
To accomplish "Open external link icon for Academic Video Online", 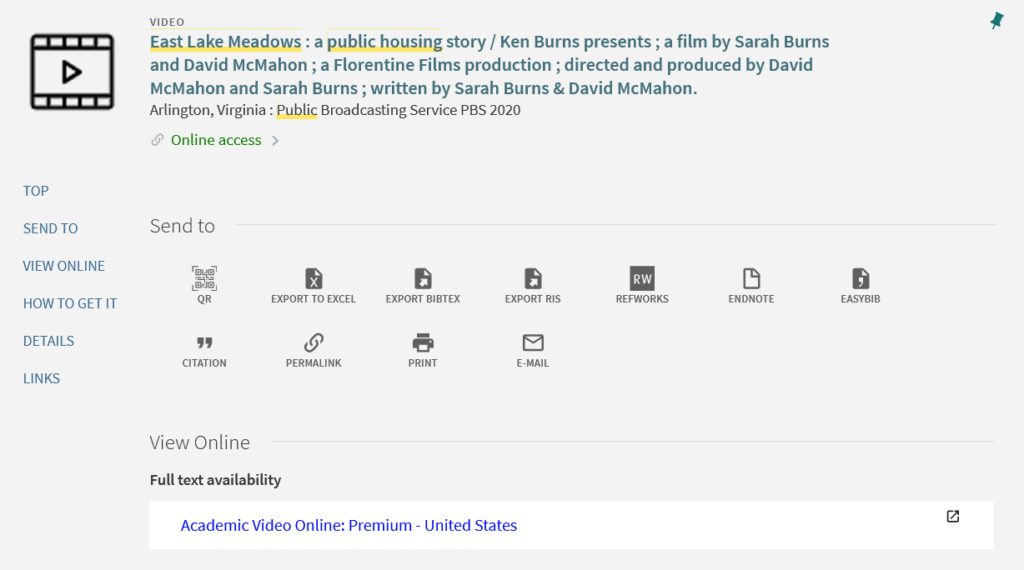I will (x=953, y=516).
